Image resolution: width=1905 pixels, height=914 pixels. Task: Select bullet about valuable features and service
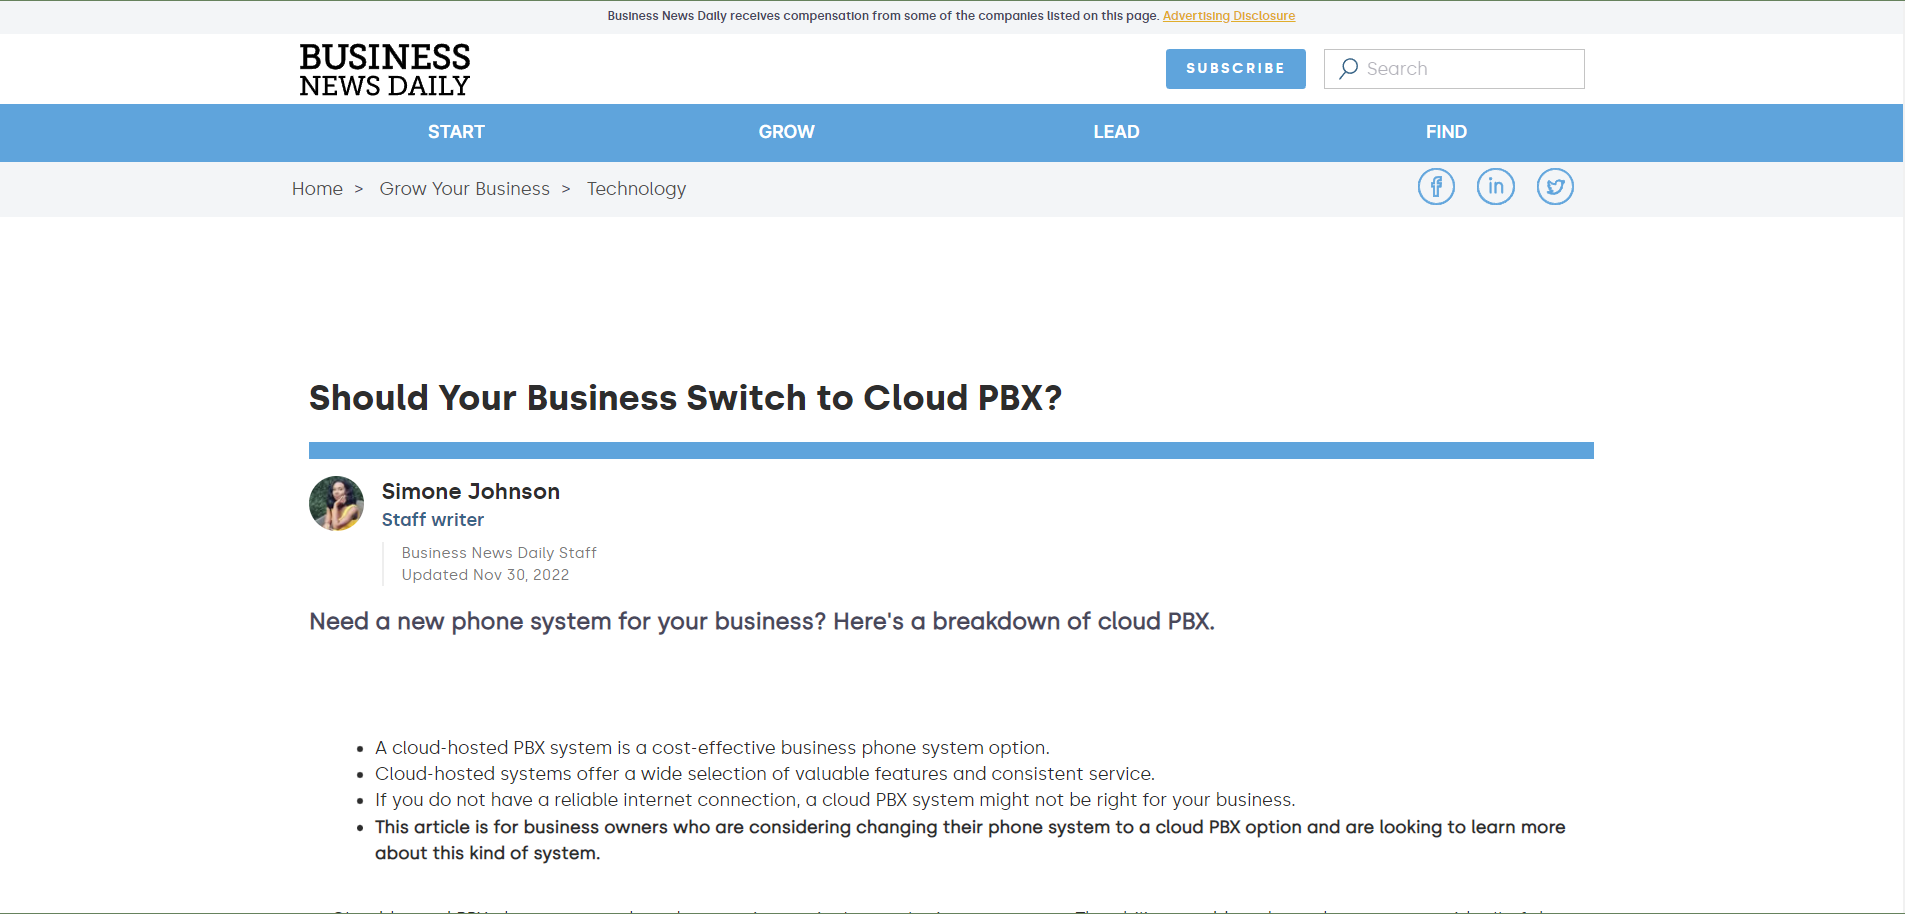coord(765,774)
